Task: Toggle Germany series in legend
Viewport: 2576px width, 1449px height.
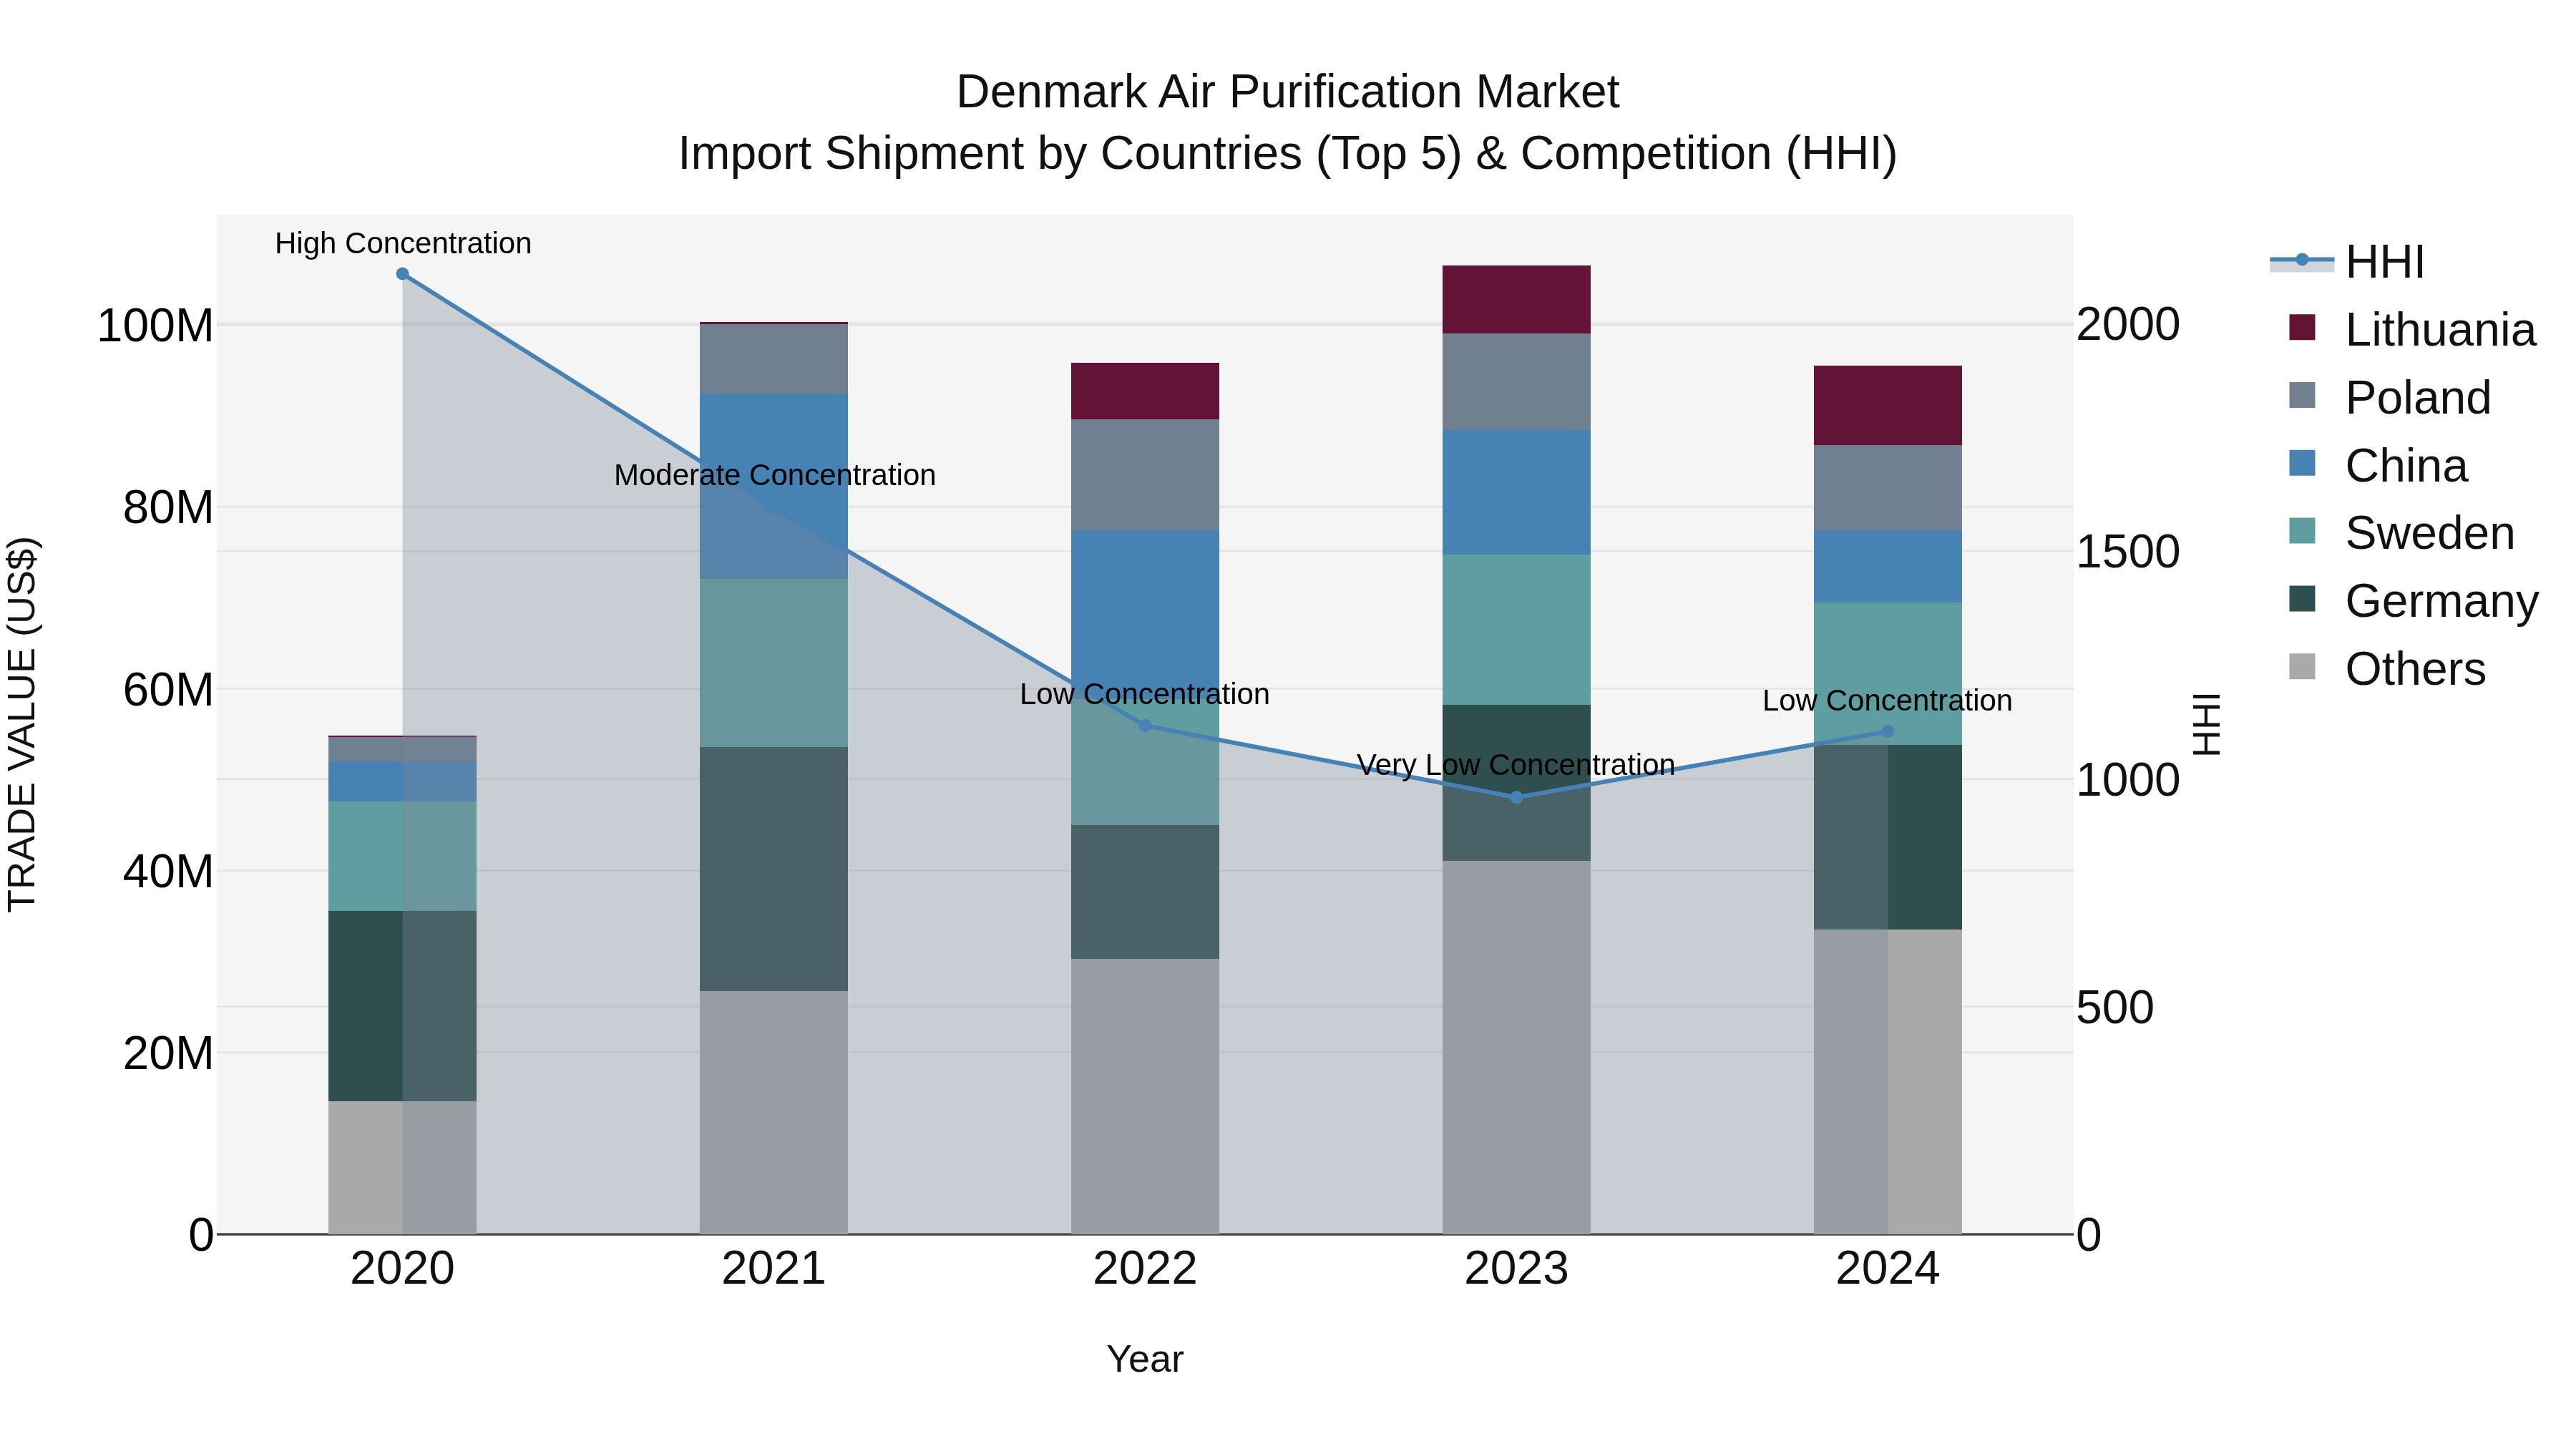Action: pos(2413,601)
